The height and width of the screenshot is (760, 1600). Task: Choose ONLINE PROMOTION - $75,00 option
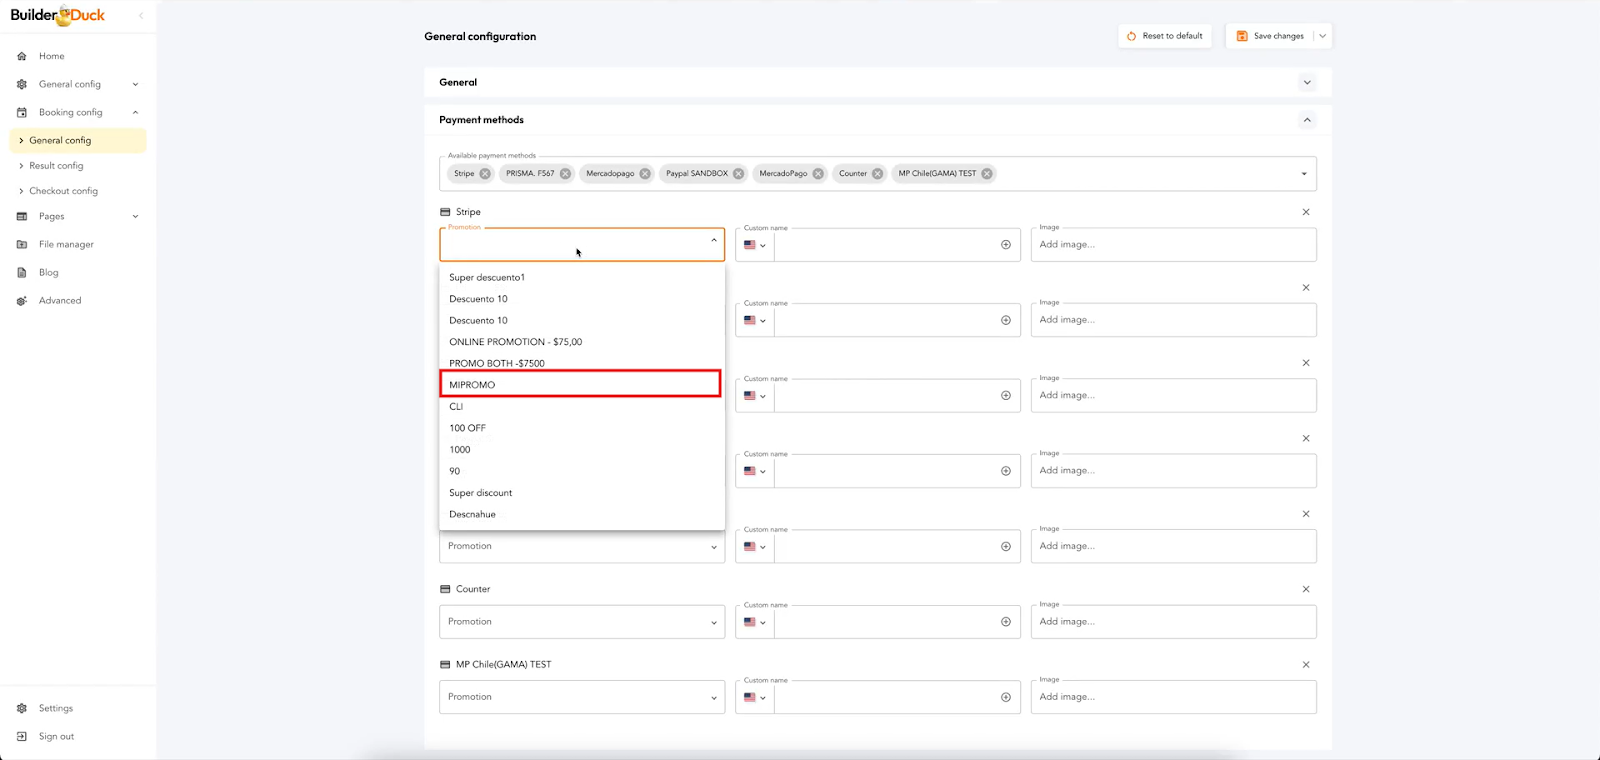pos(515,342)
